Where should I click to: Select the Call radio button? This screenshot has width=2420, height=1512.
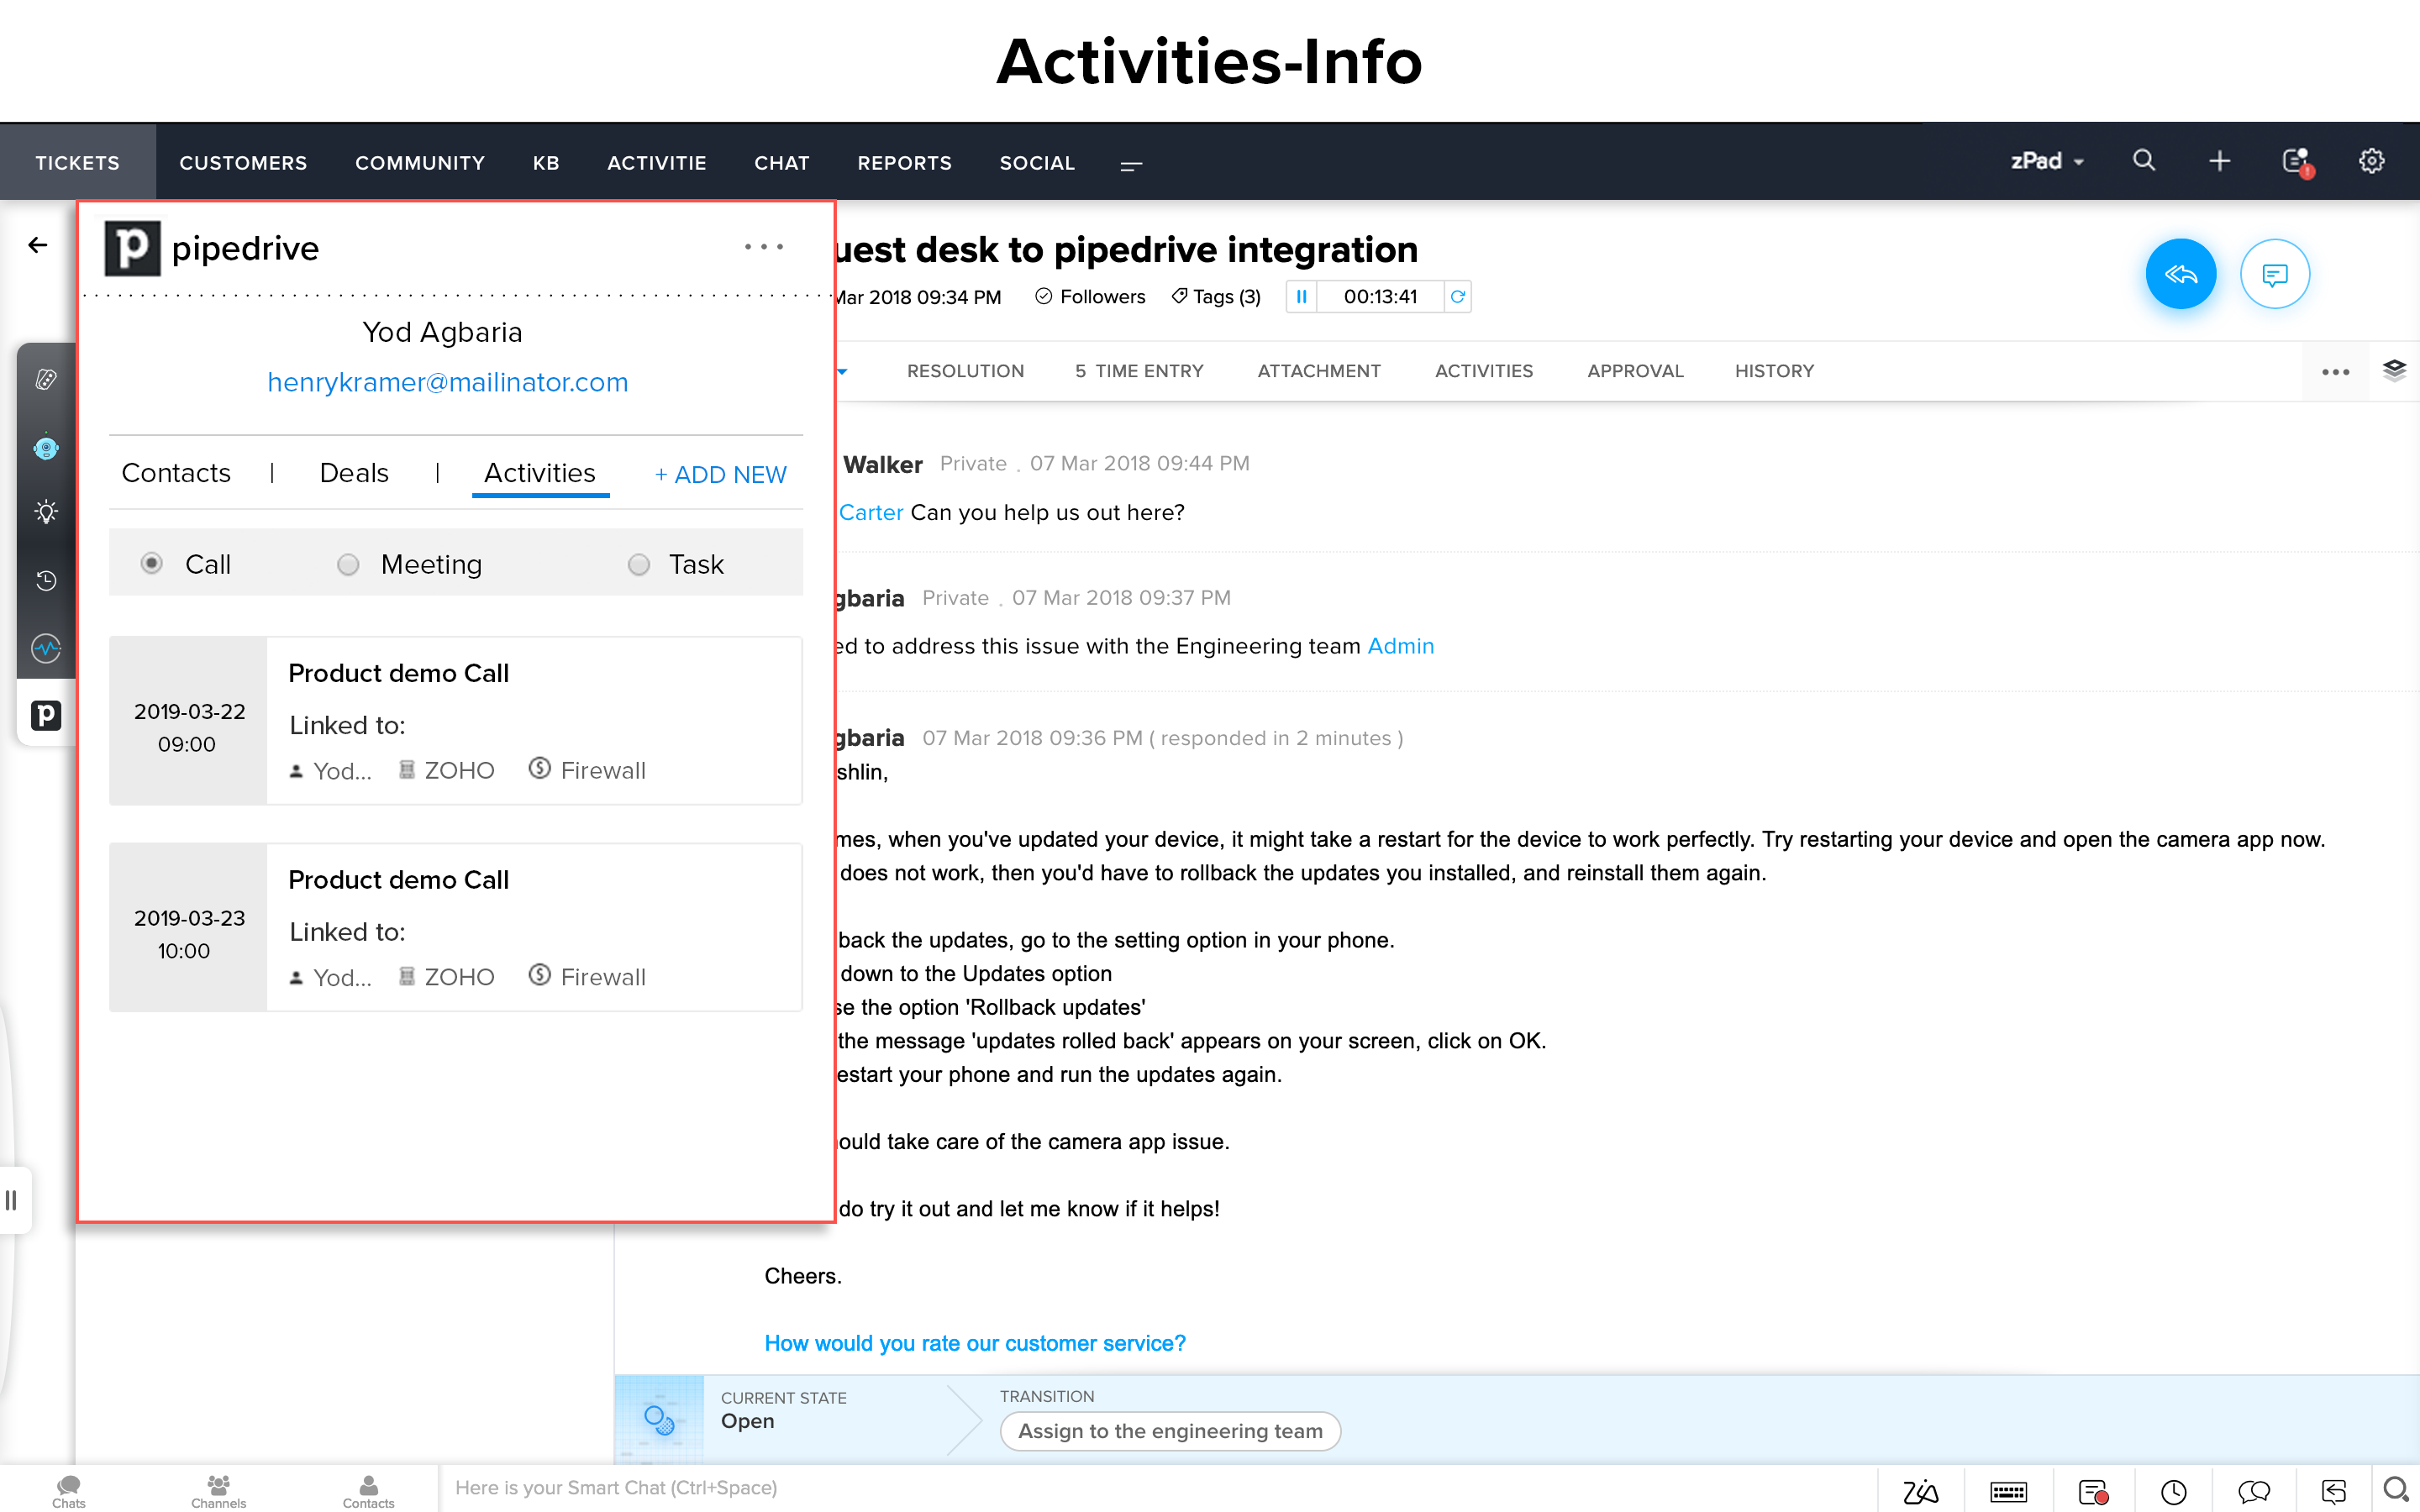pos(152,564)
